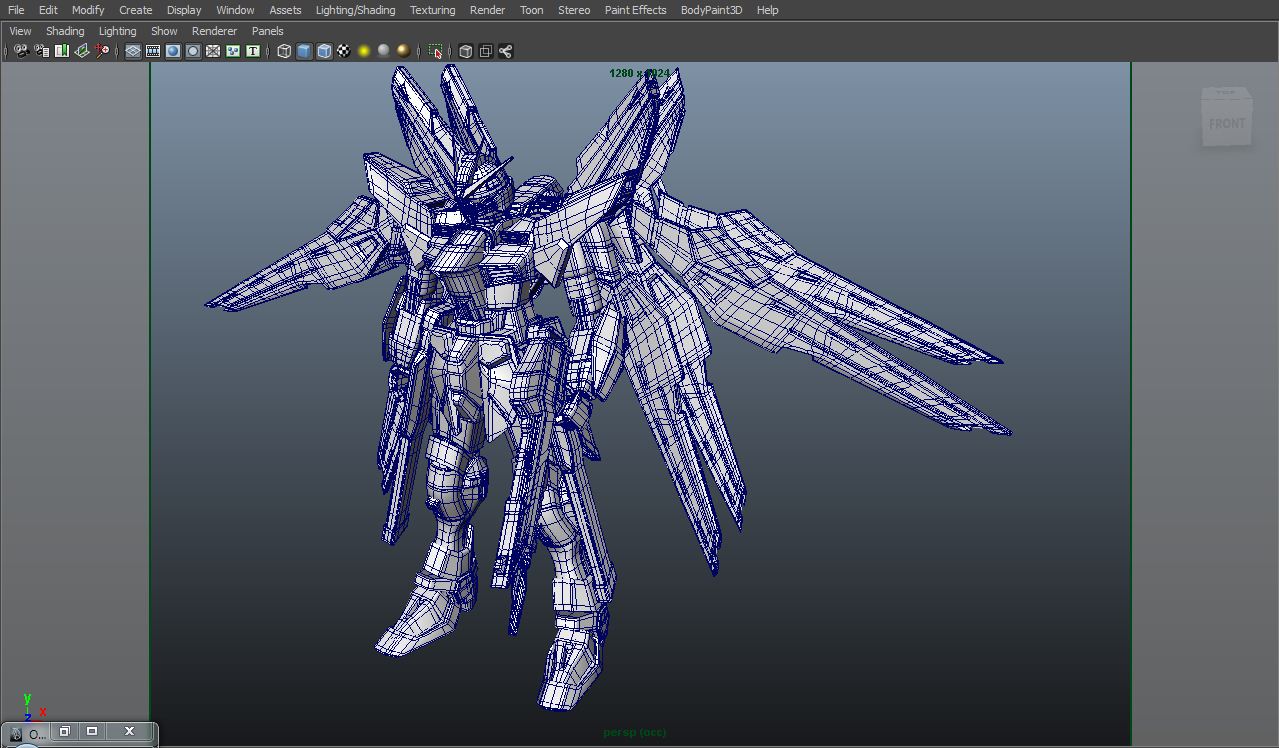The image size is (1279, 748).
Task: Click the 2D Pan/Zoom icon
Action: (x=102, y=51)
